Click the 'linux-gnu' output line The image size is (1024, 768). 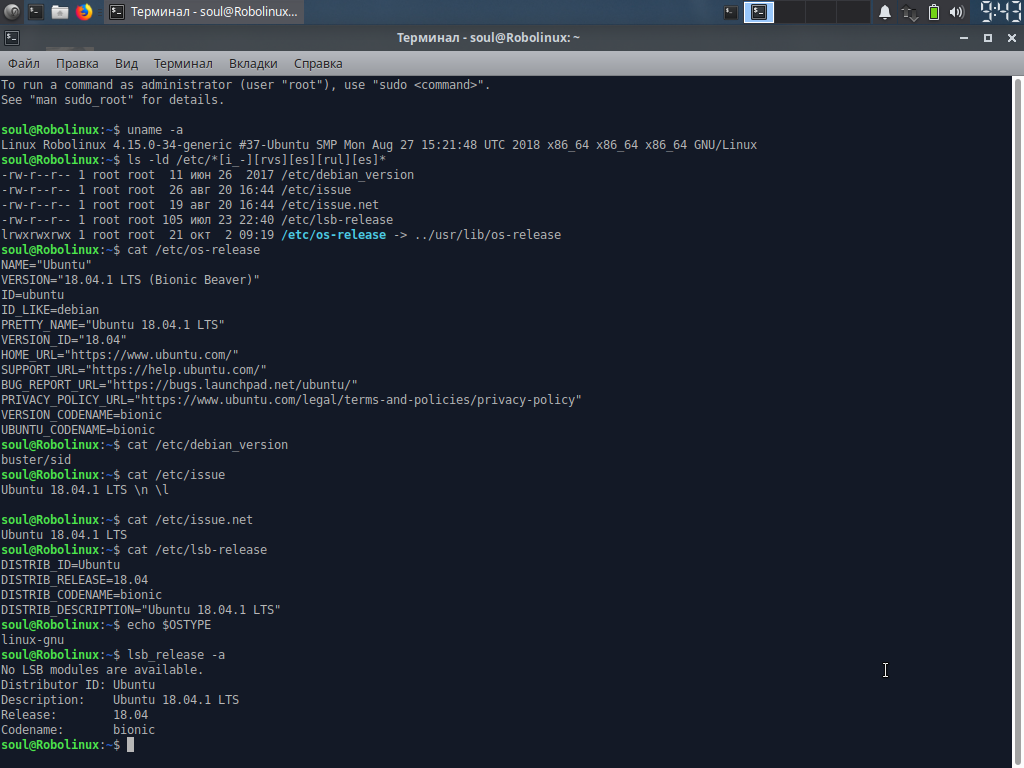click(33, 639)
